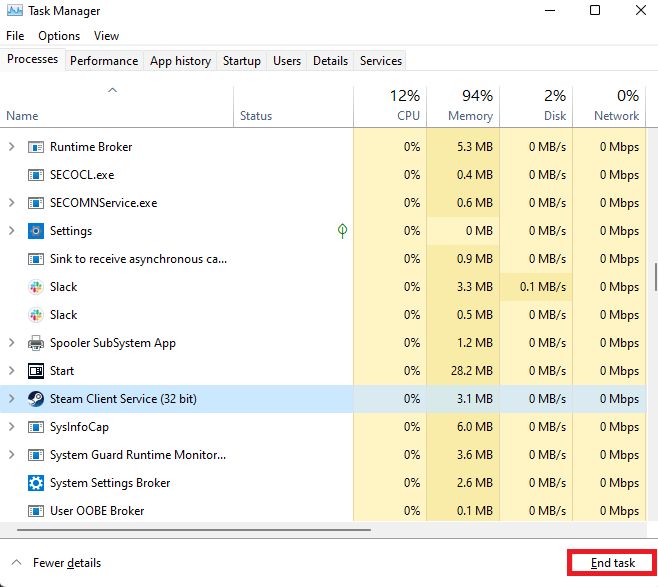Switch to the Performance tab
The width and height of the screenshot is (658, 587).
[104, 61]
